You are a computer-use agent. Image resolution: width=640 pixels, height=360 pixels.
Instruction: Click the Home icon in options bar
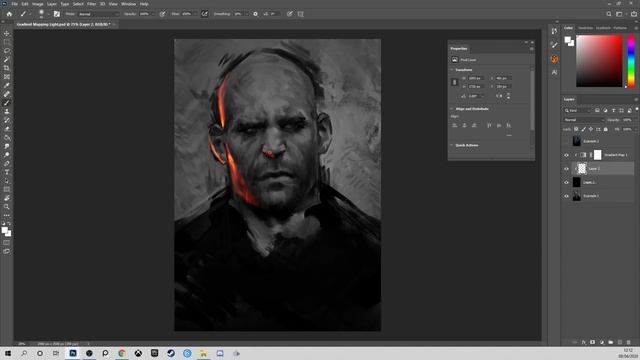coord(9,14)
